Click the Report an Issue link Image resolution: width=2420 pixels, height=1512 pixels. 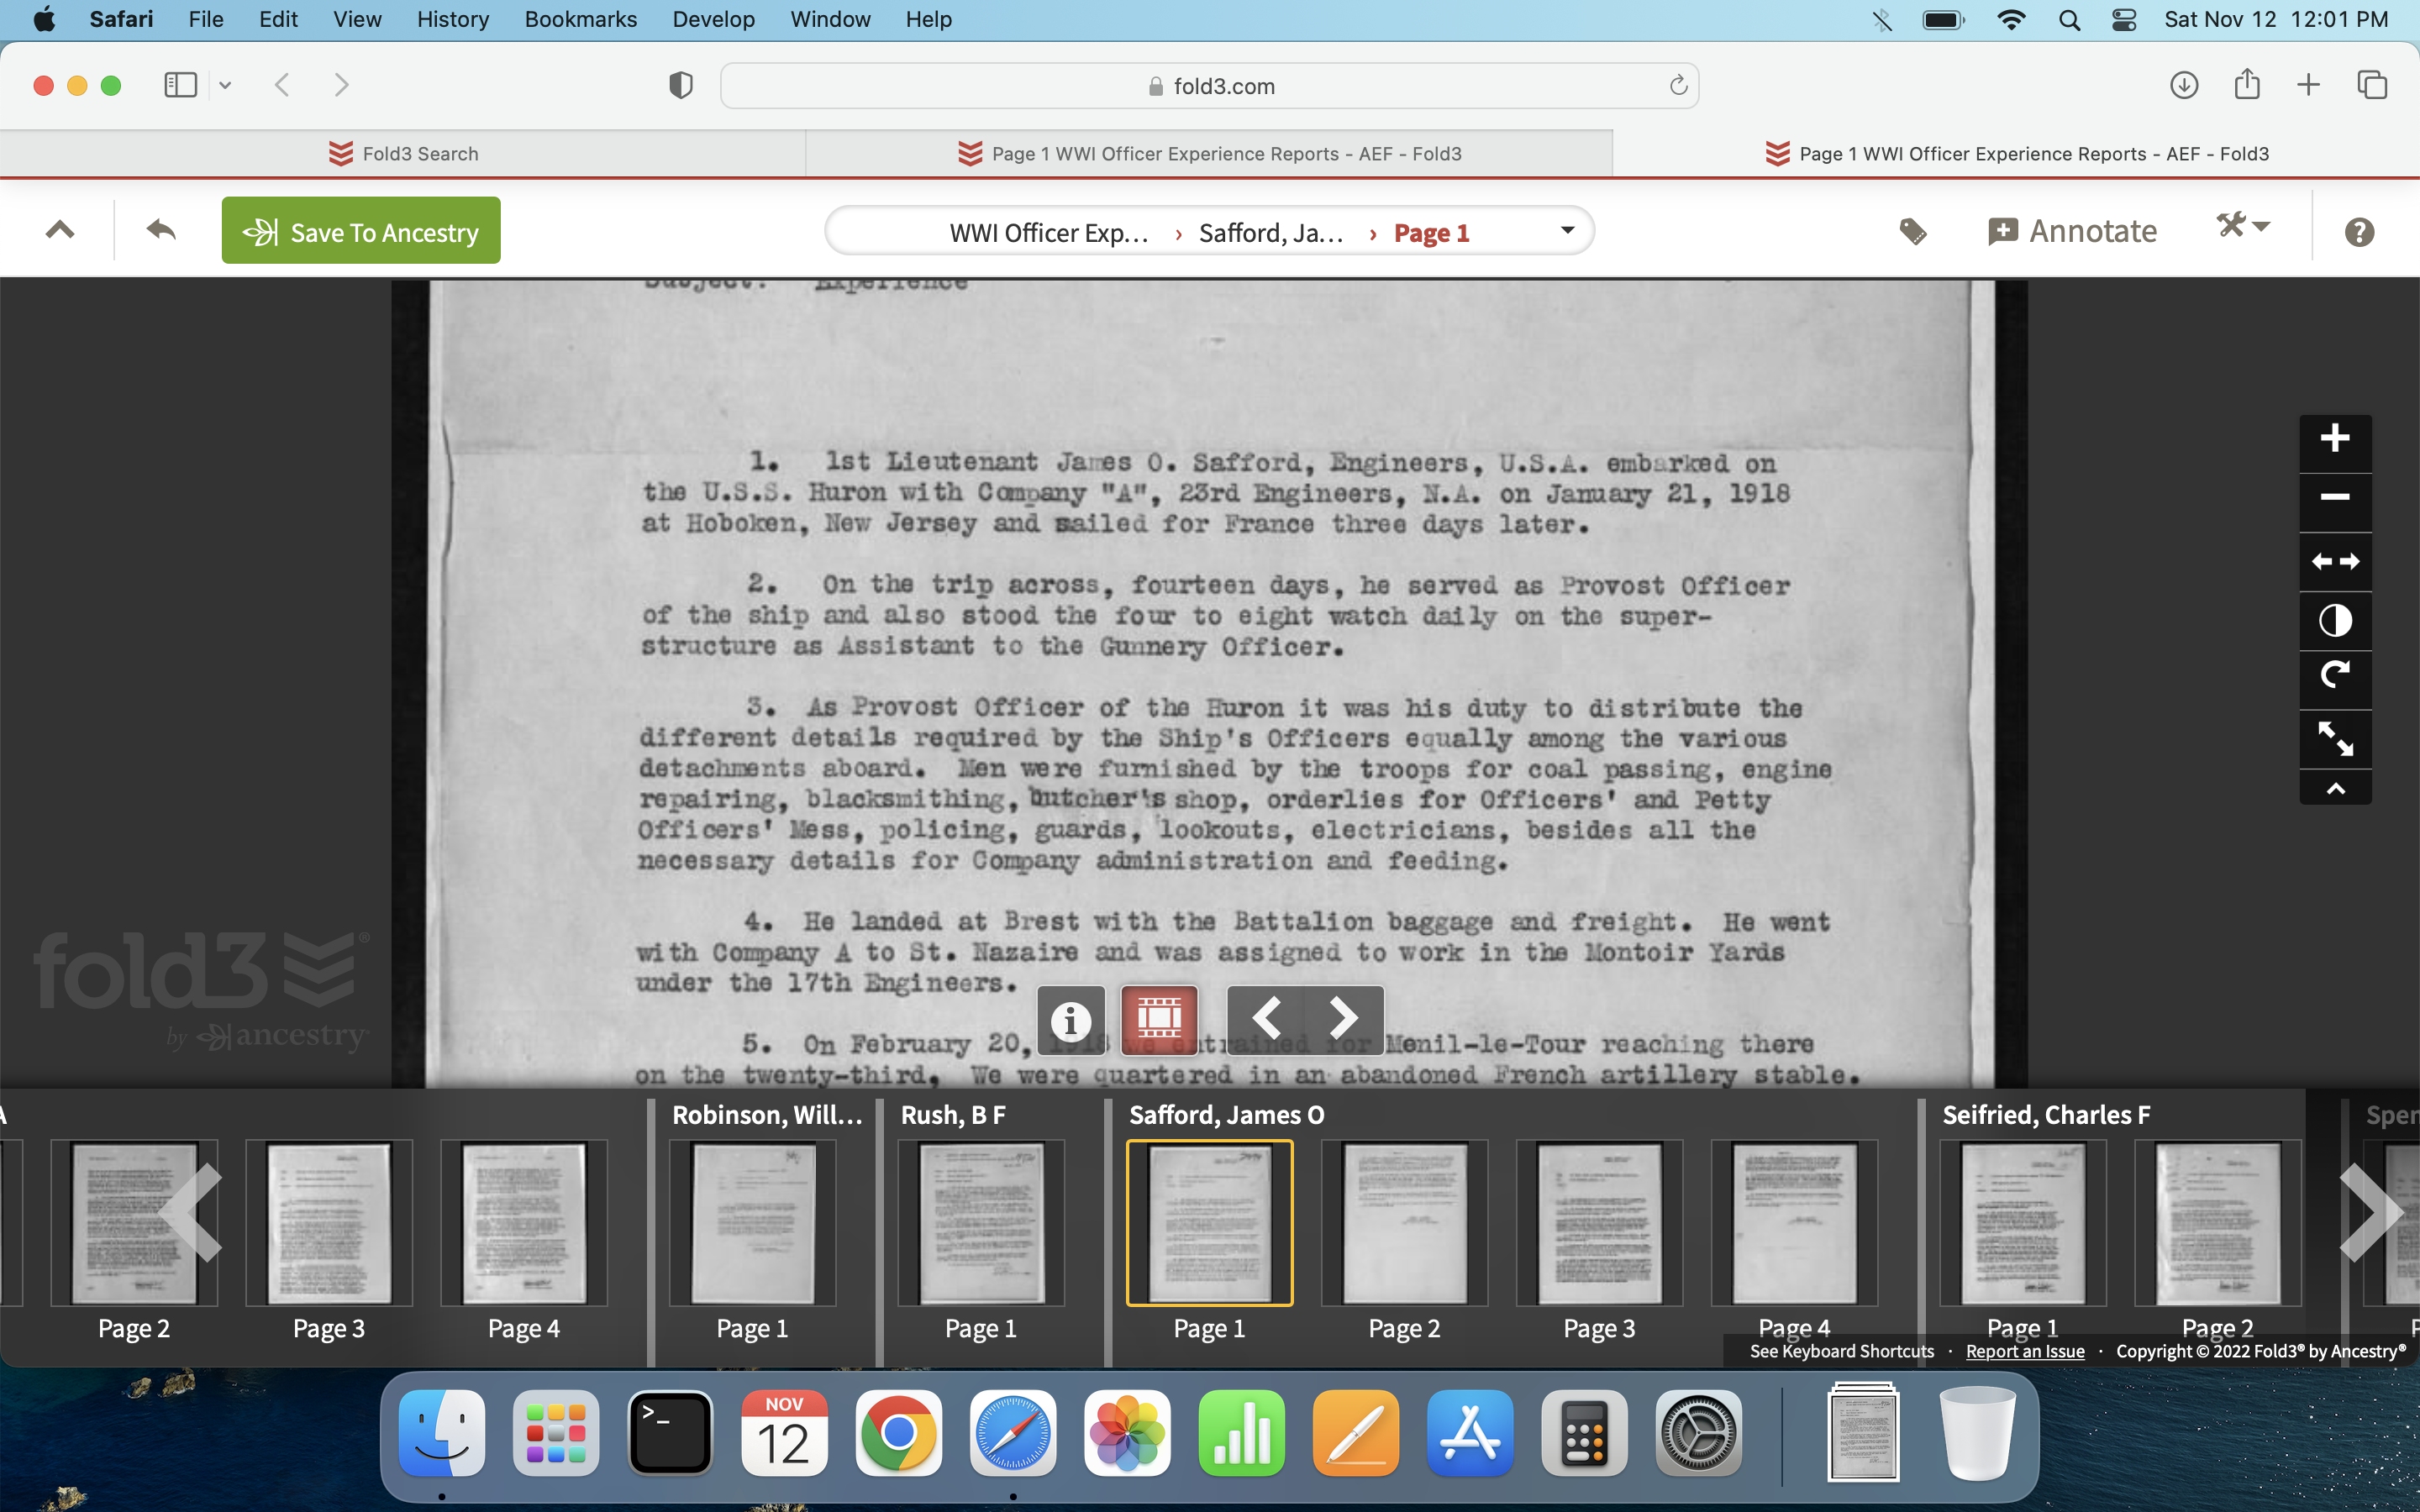coord(2024,1351)
